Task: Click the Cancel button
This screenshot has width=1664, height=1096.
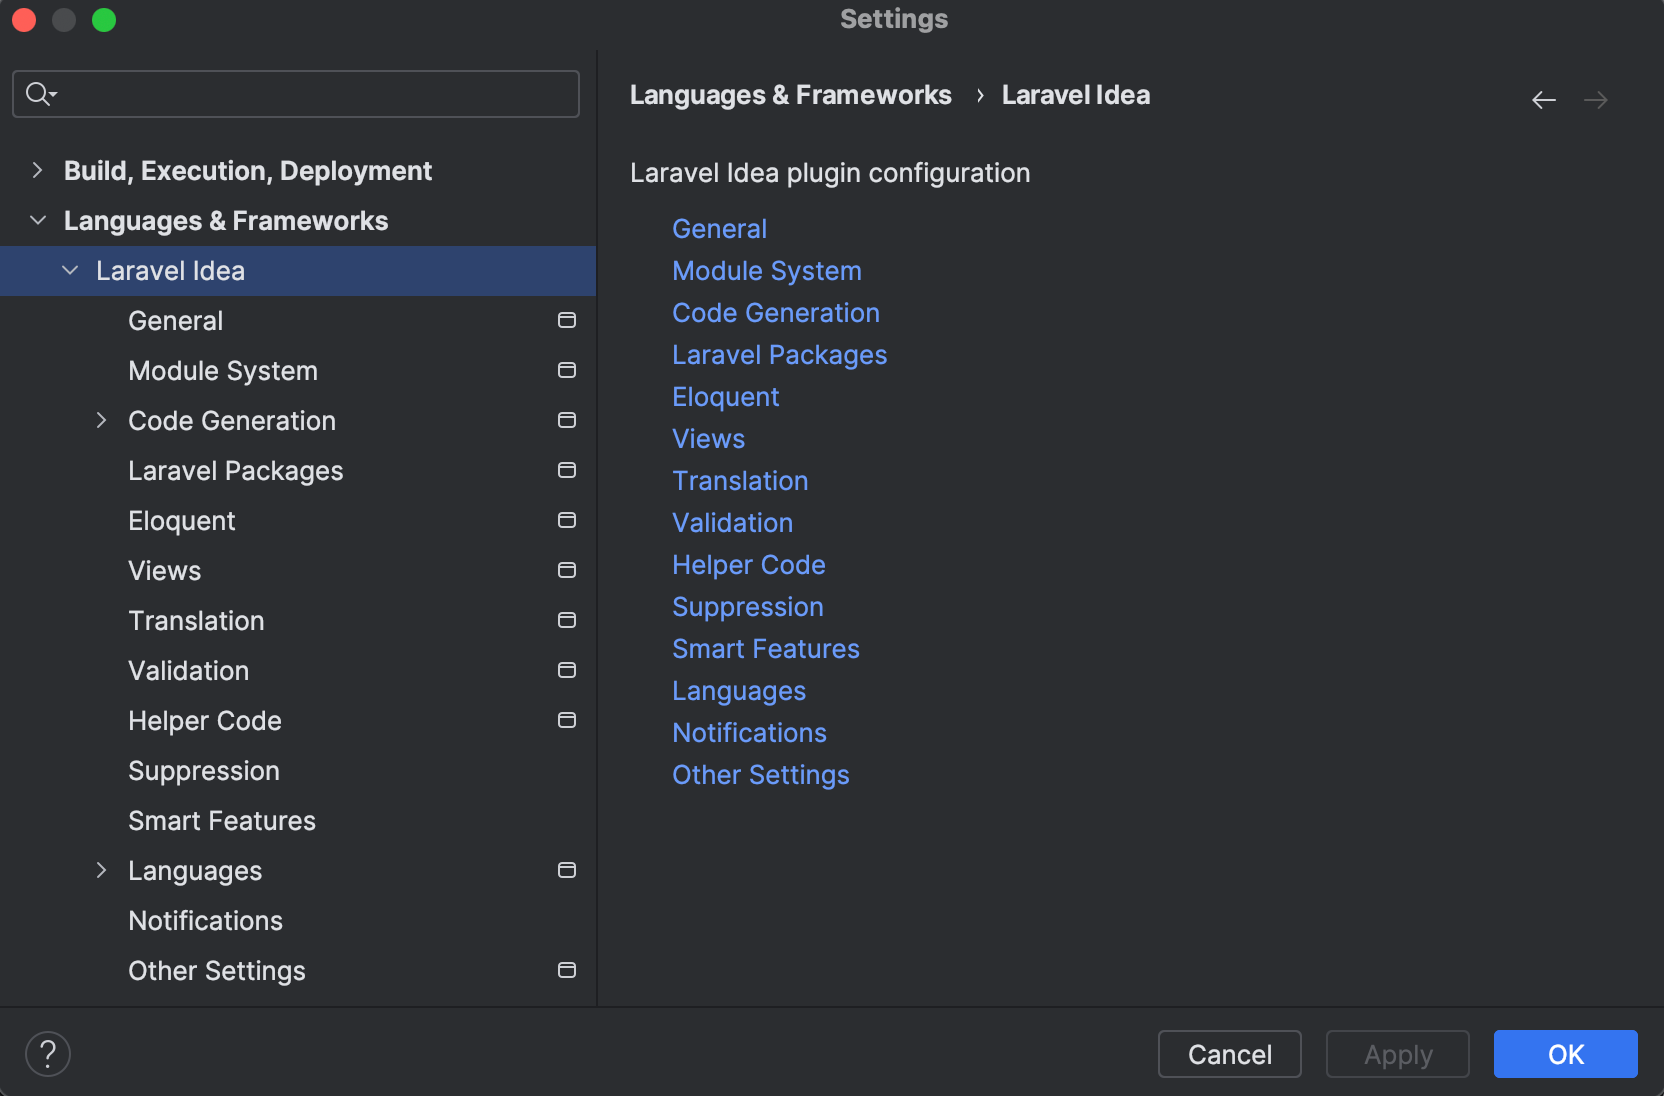Action: [x=1229, y=1054]
